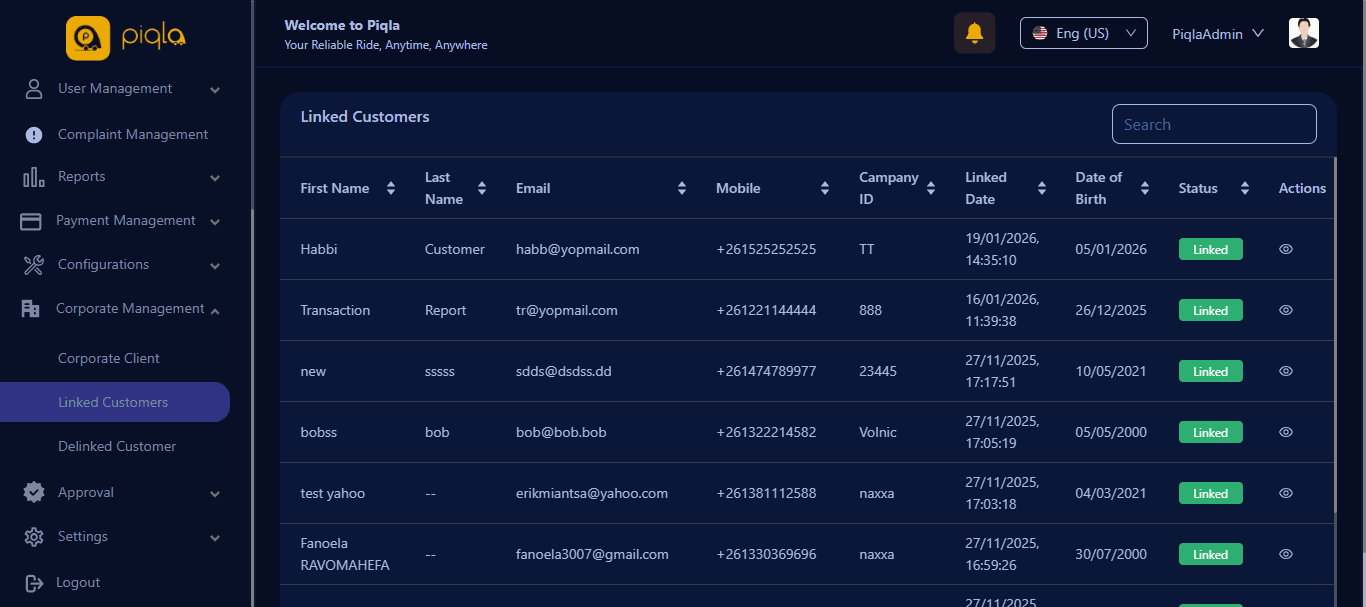This screenshot has width=1366, height=607.
Task: Click the Linked Customers page heading
Action: [x=365, y=117]
